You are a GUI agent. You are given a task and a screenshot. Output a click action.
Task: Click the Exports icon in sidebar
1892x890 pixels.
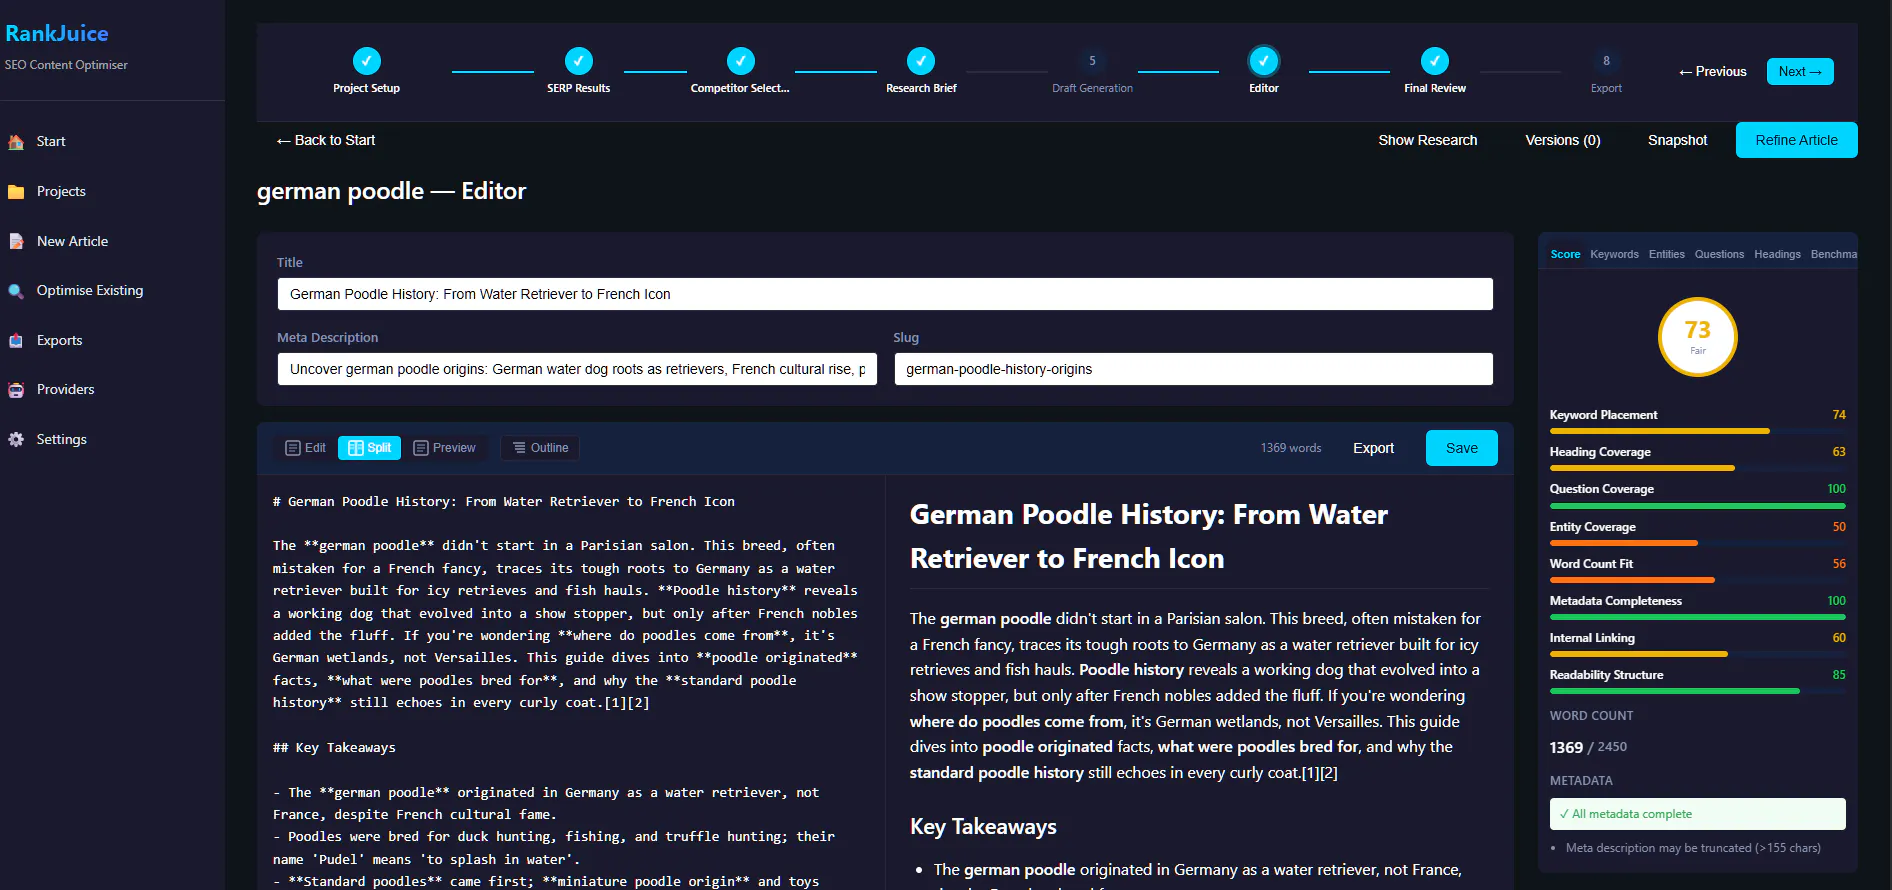[16, 341]
